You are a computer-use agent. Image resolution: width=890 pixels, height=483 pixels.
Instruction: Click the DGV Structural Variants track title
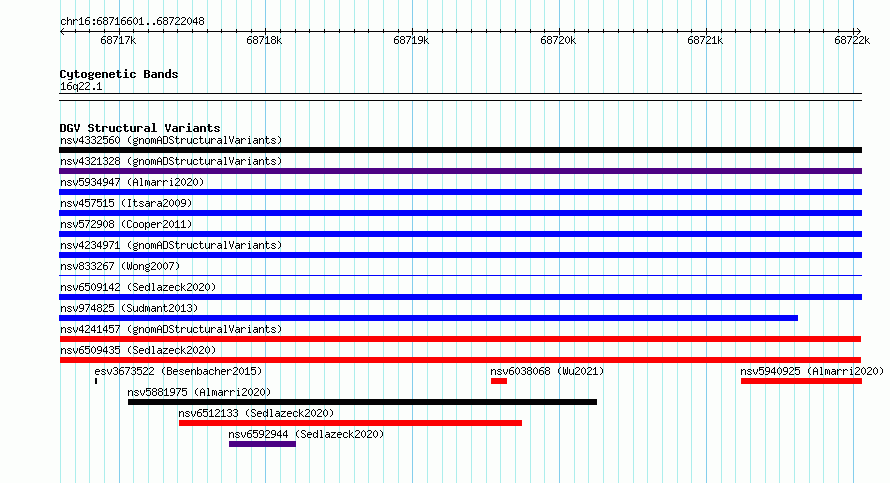[140, 128]
